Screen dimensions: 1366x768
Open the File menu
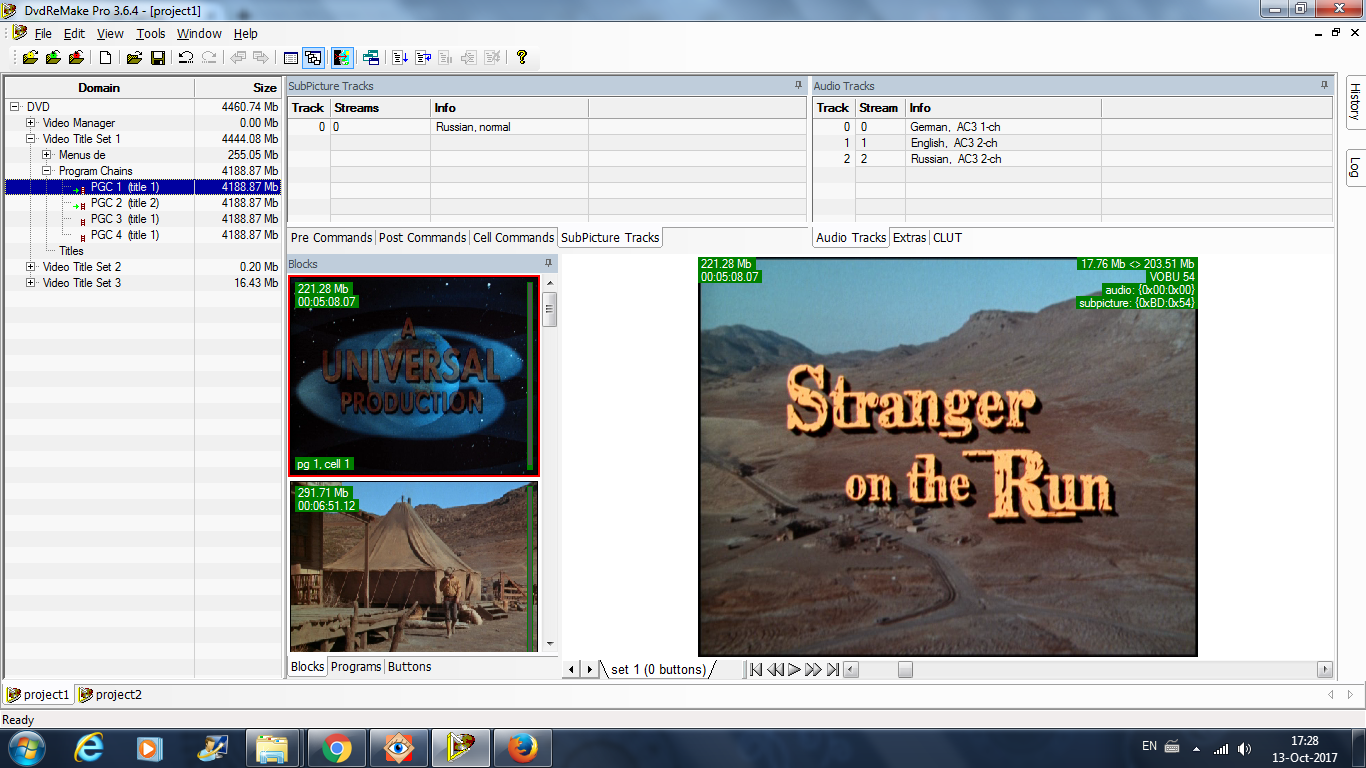point(43,33)
